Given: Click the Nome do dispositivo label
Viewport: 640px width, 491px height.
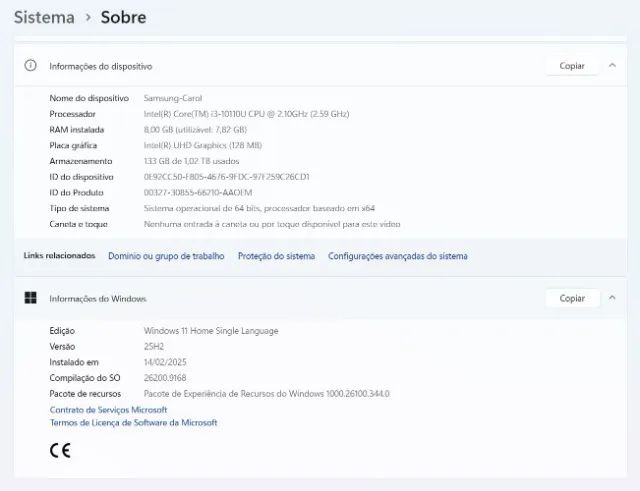Looking at the screenshot, I should (89, 98).
